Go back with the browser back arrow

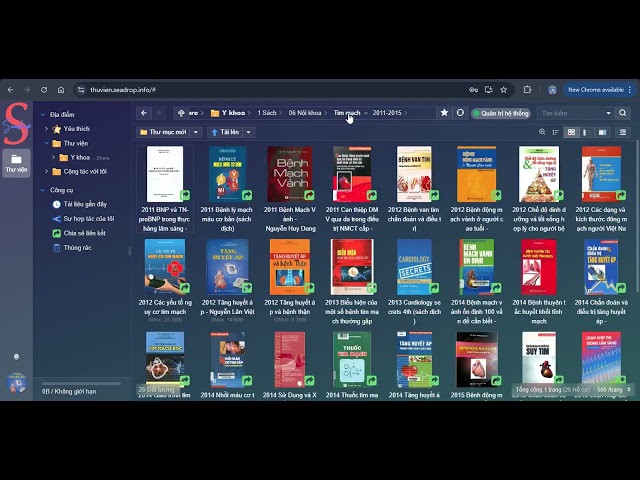coord(11,90)
